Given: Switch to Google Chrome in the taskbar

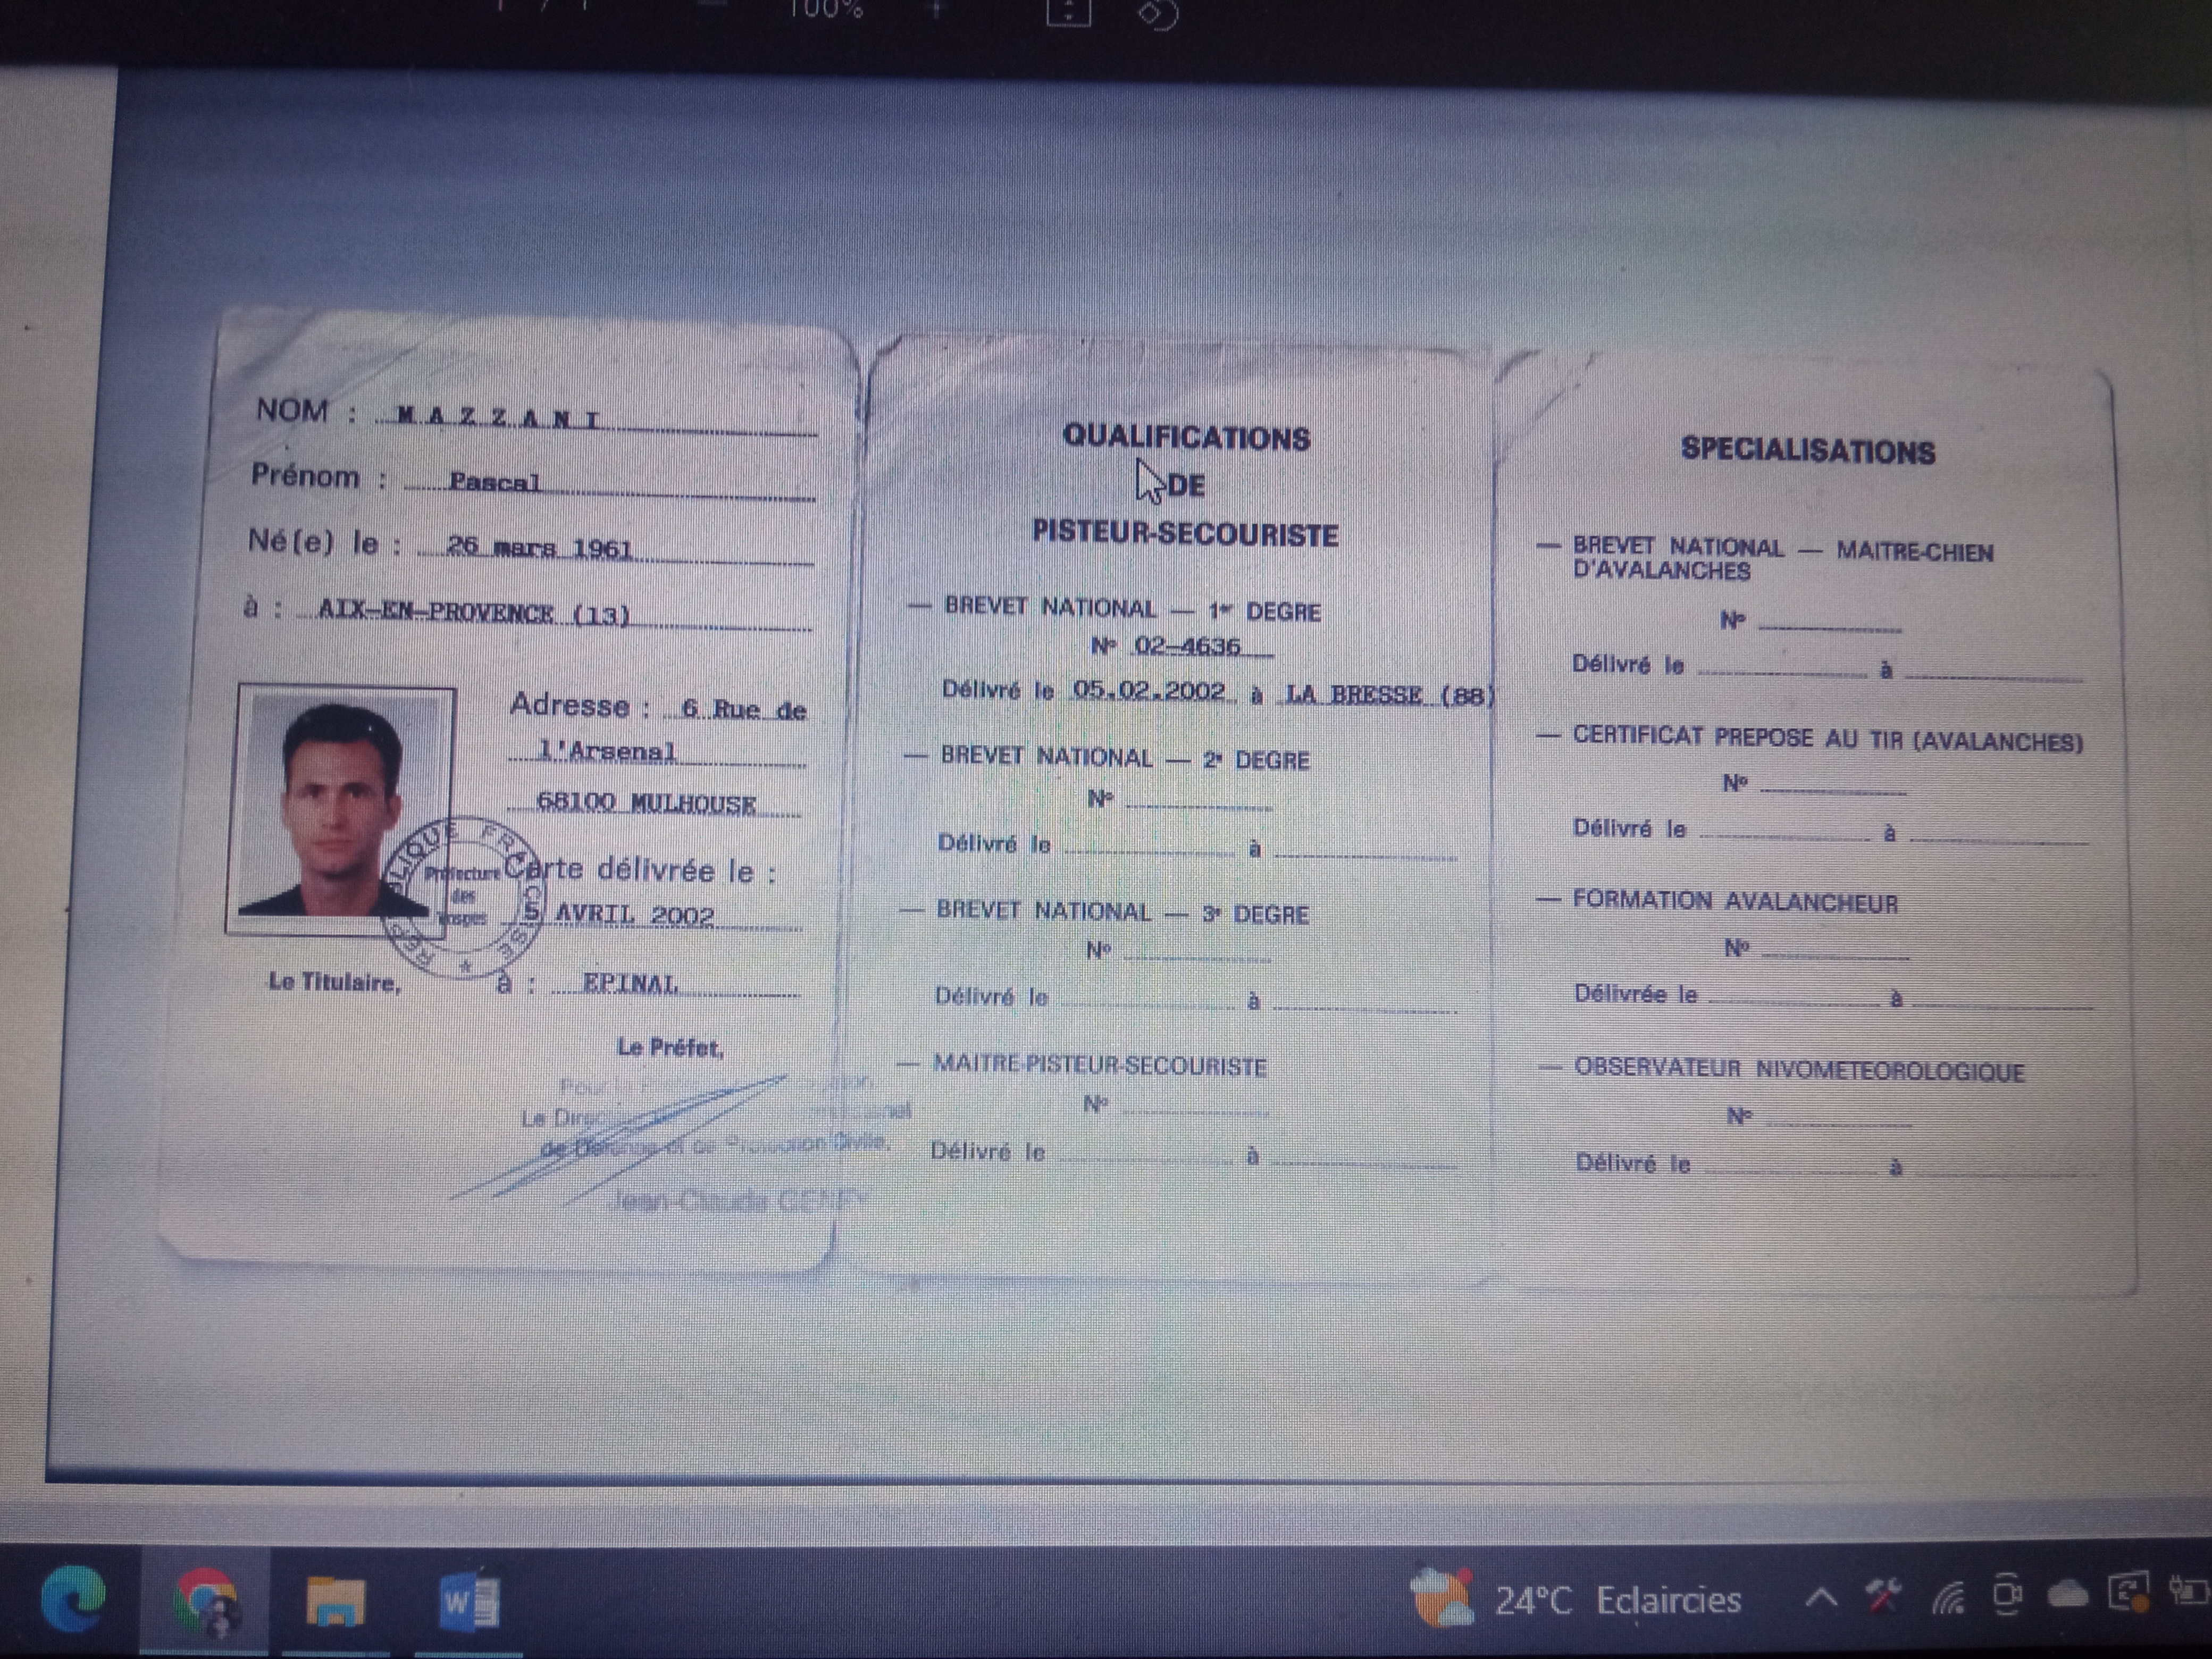Looking at the screenshot, I should coord(204,1600).
